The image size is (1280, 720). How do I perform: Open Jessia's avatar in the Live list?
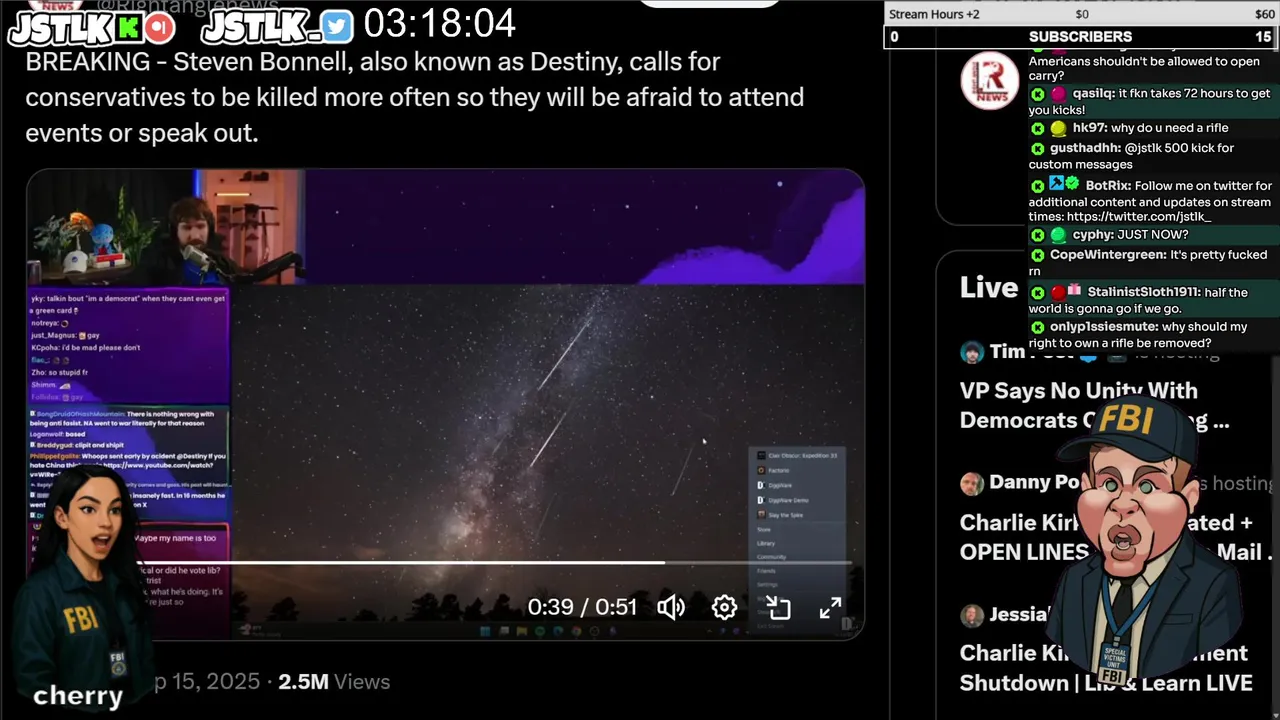[x=972, y=615]
